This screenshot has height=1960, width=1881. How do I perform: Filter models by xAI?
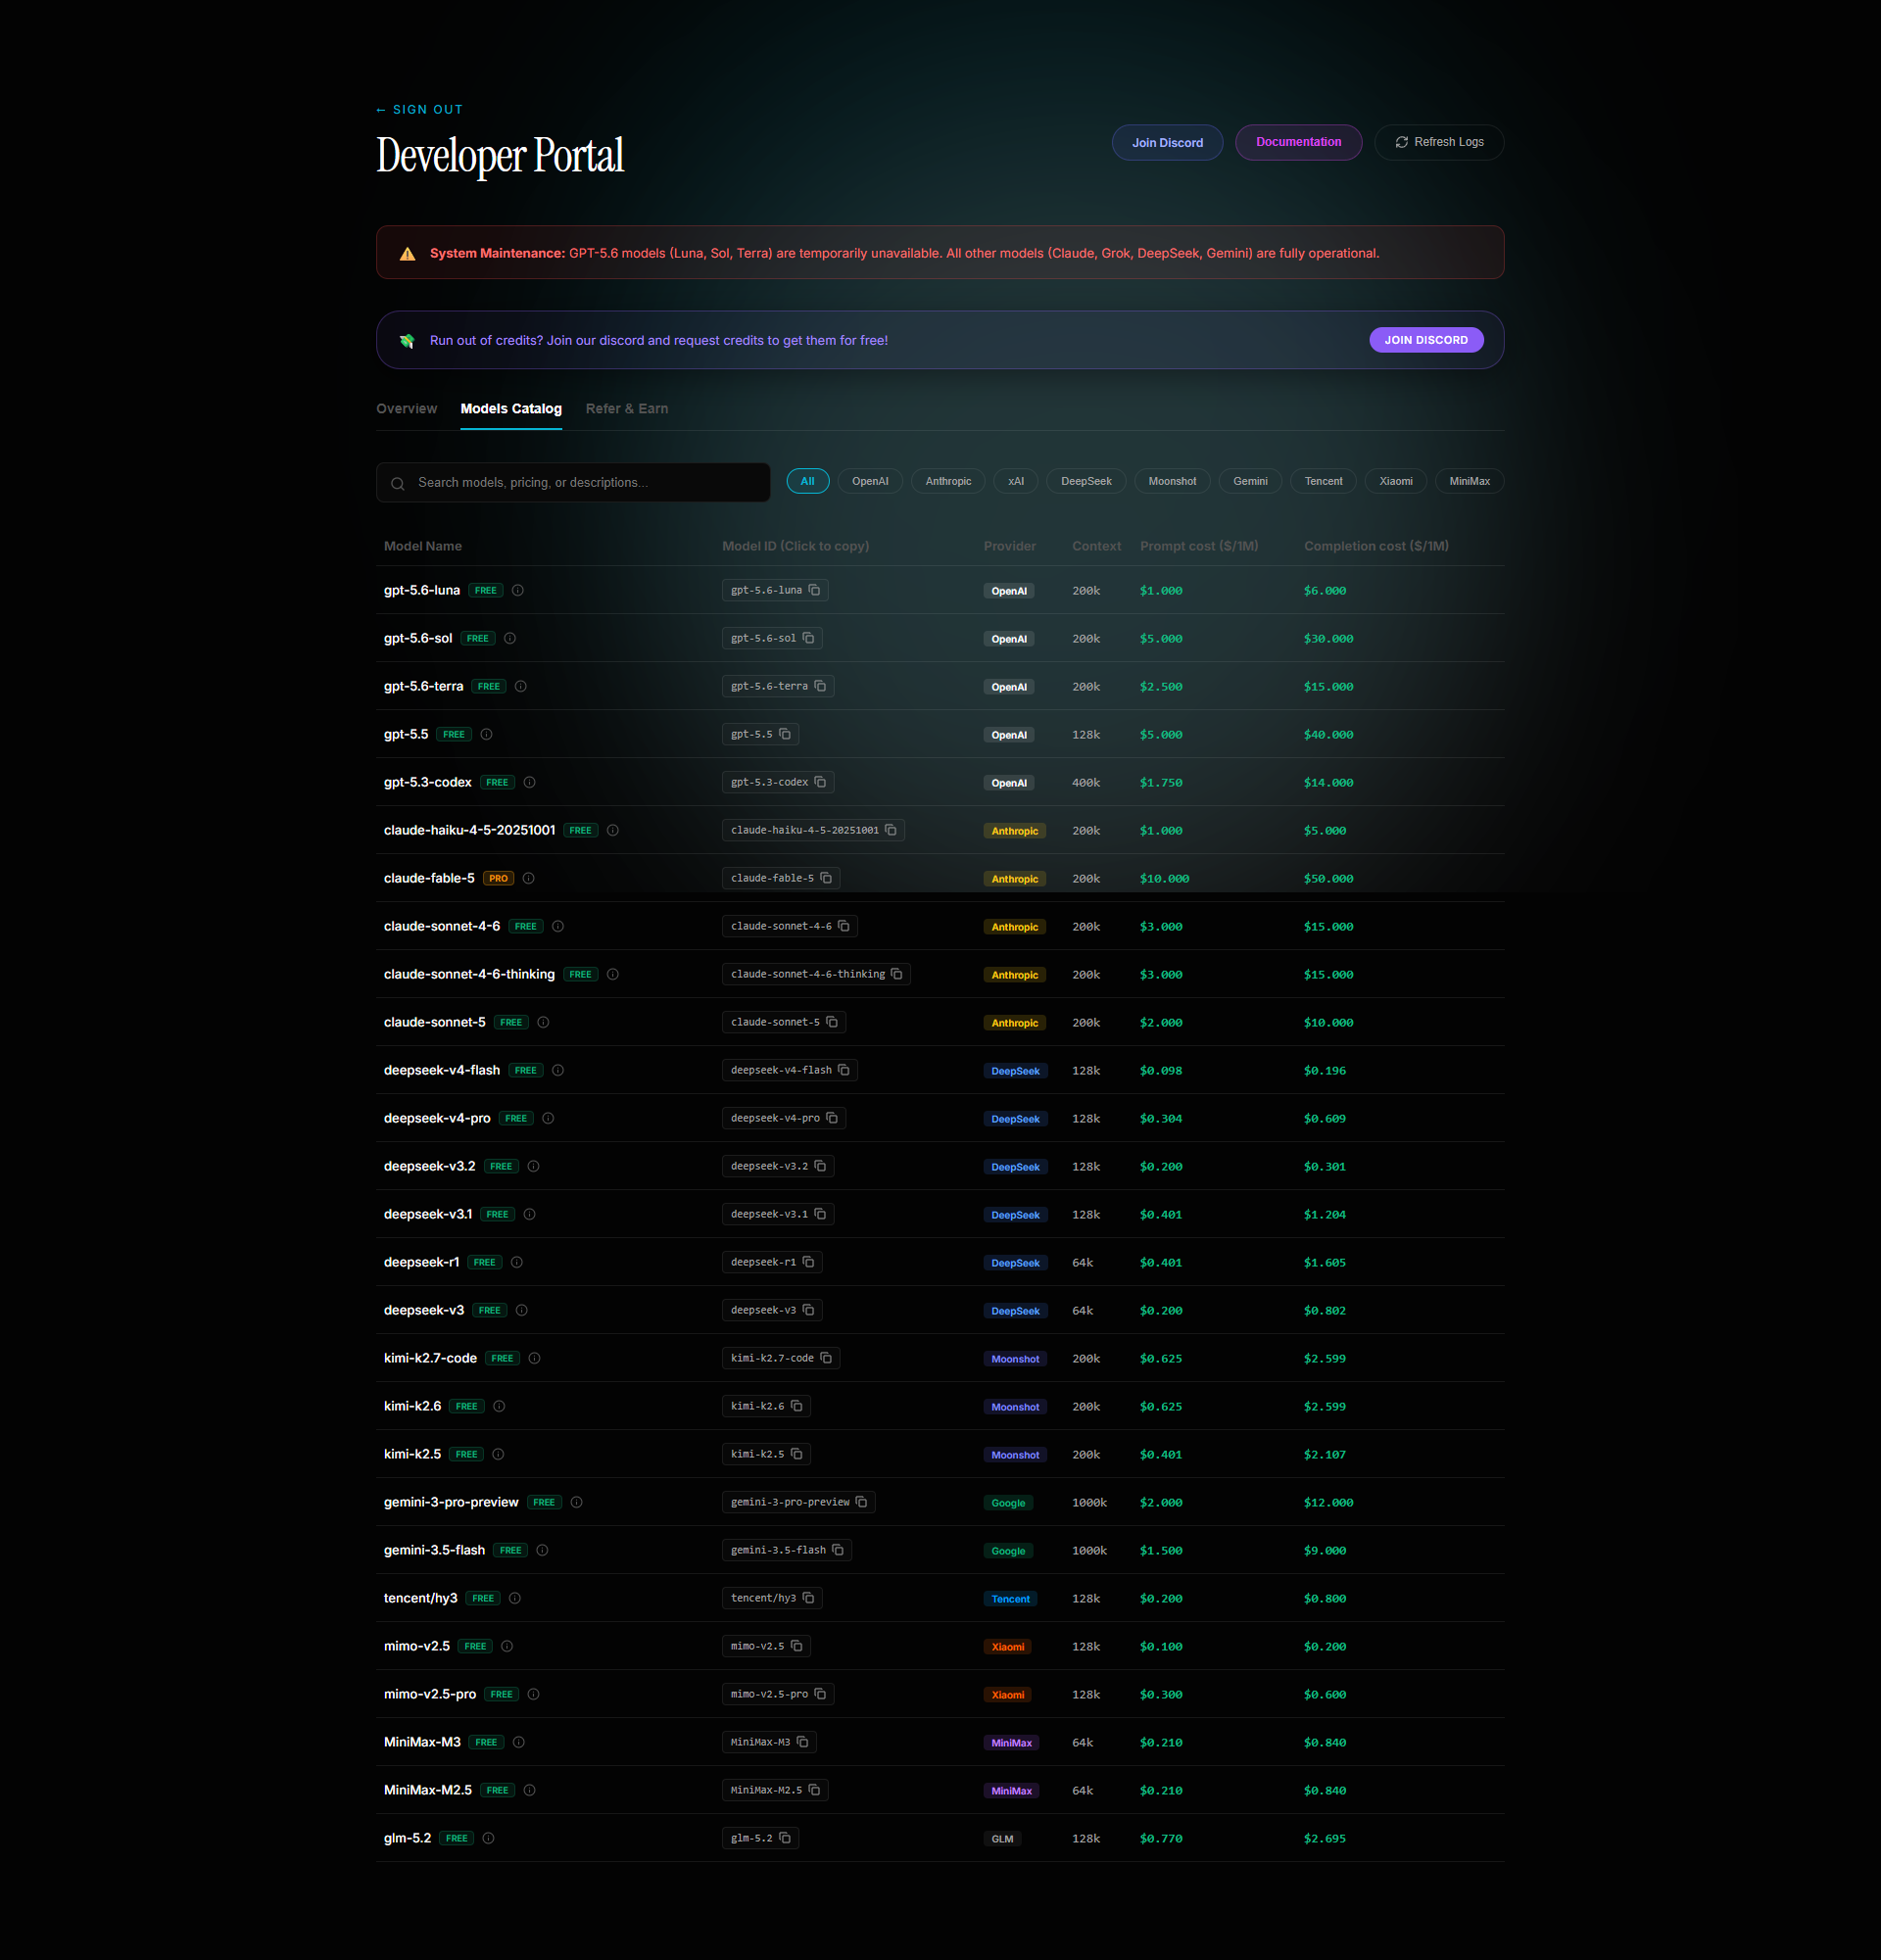click(1016, 481)
